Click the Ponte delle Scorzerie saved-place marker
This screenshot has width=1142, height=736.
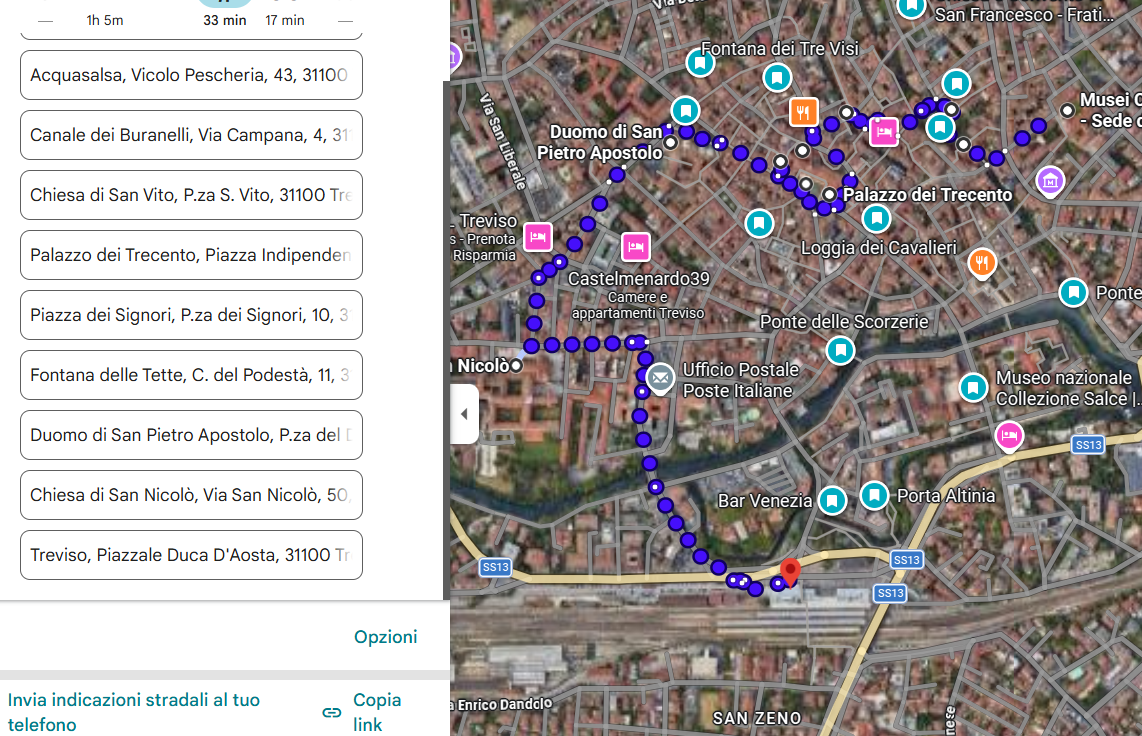(x=841, y=350)
